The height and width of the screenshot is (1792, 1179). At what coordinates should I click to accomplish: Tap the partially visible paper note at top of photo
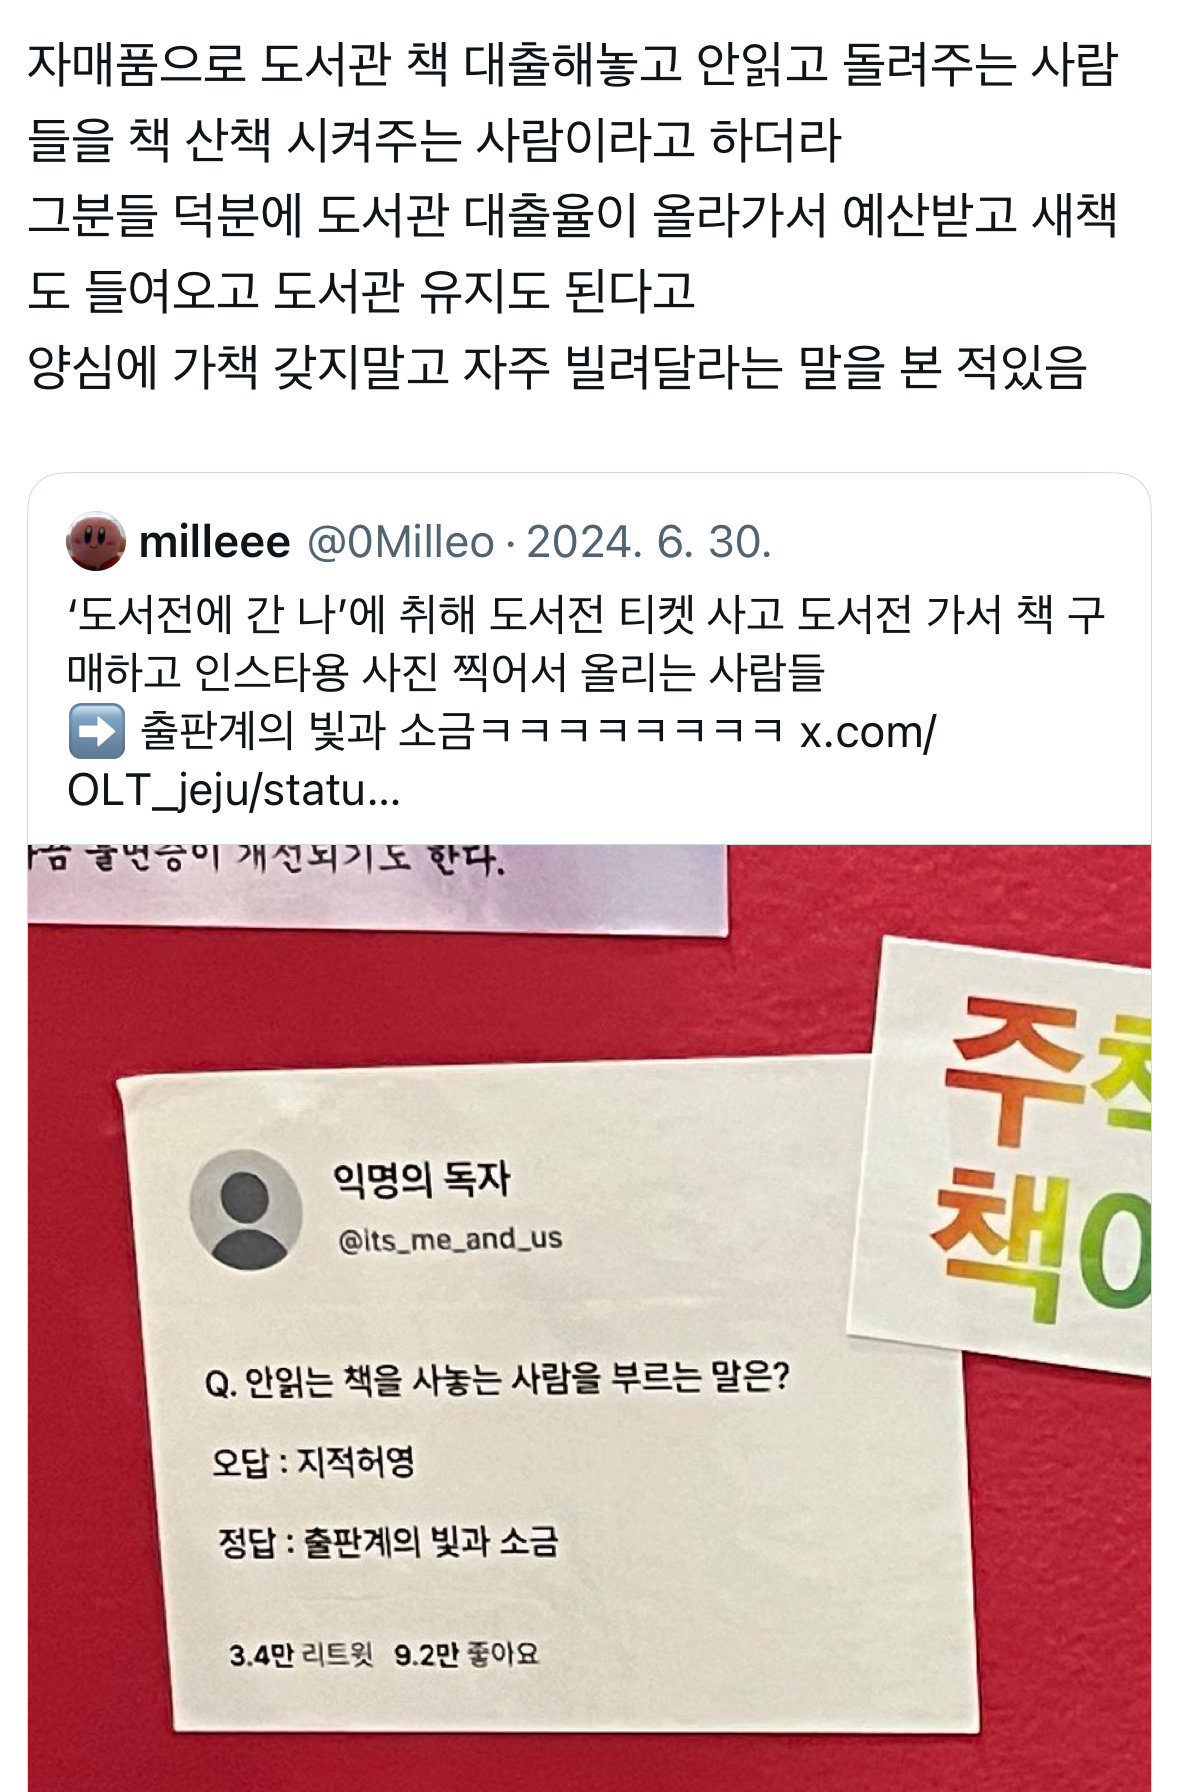point(377,888)
